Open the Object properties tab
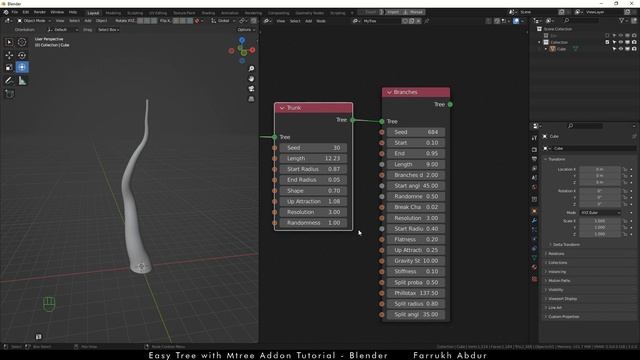640x360 pixels. [x=534, y=211]
